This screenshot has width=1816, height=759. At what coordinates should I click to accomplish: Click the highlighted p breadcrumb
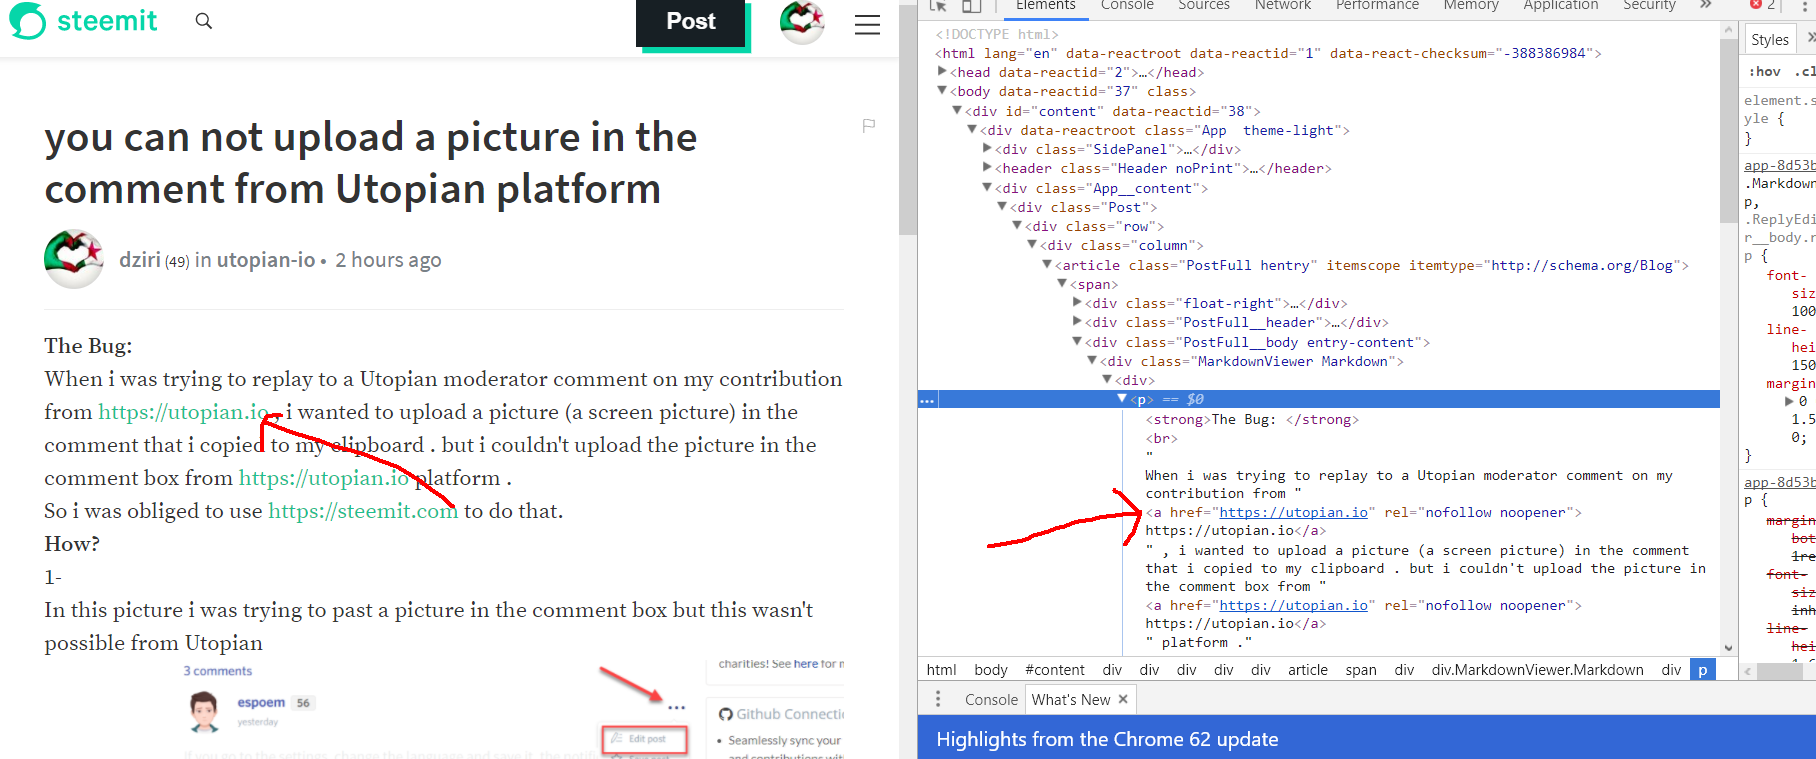(1702, 670)
